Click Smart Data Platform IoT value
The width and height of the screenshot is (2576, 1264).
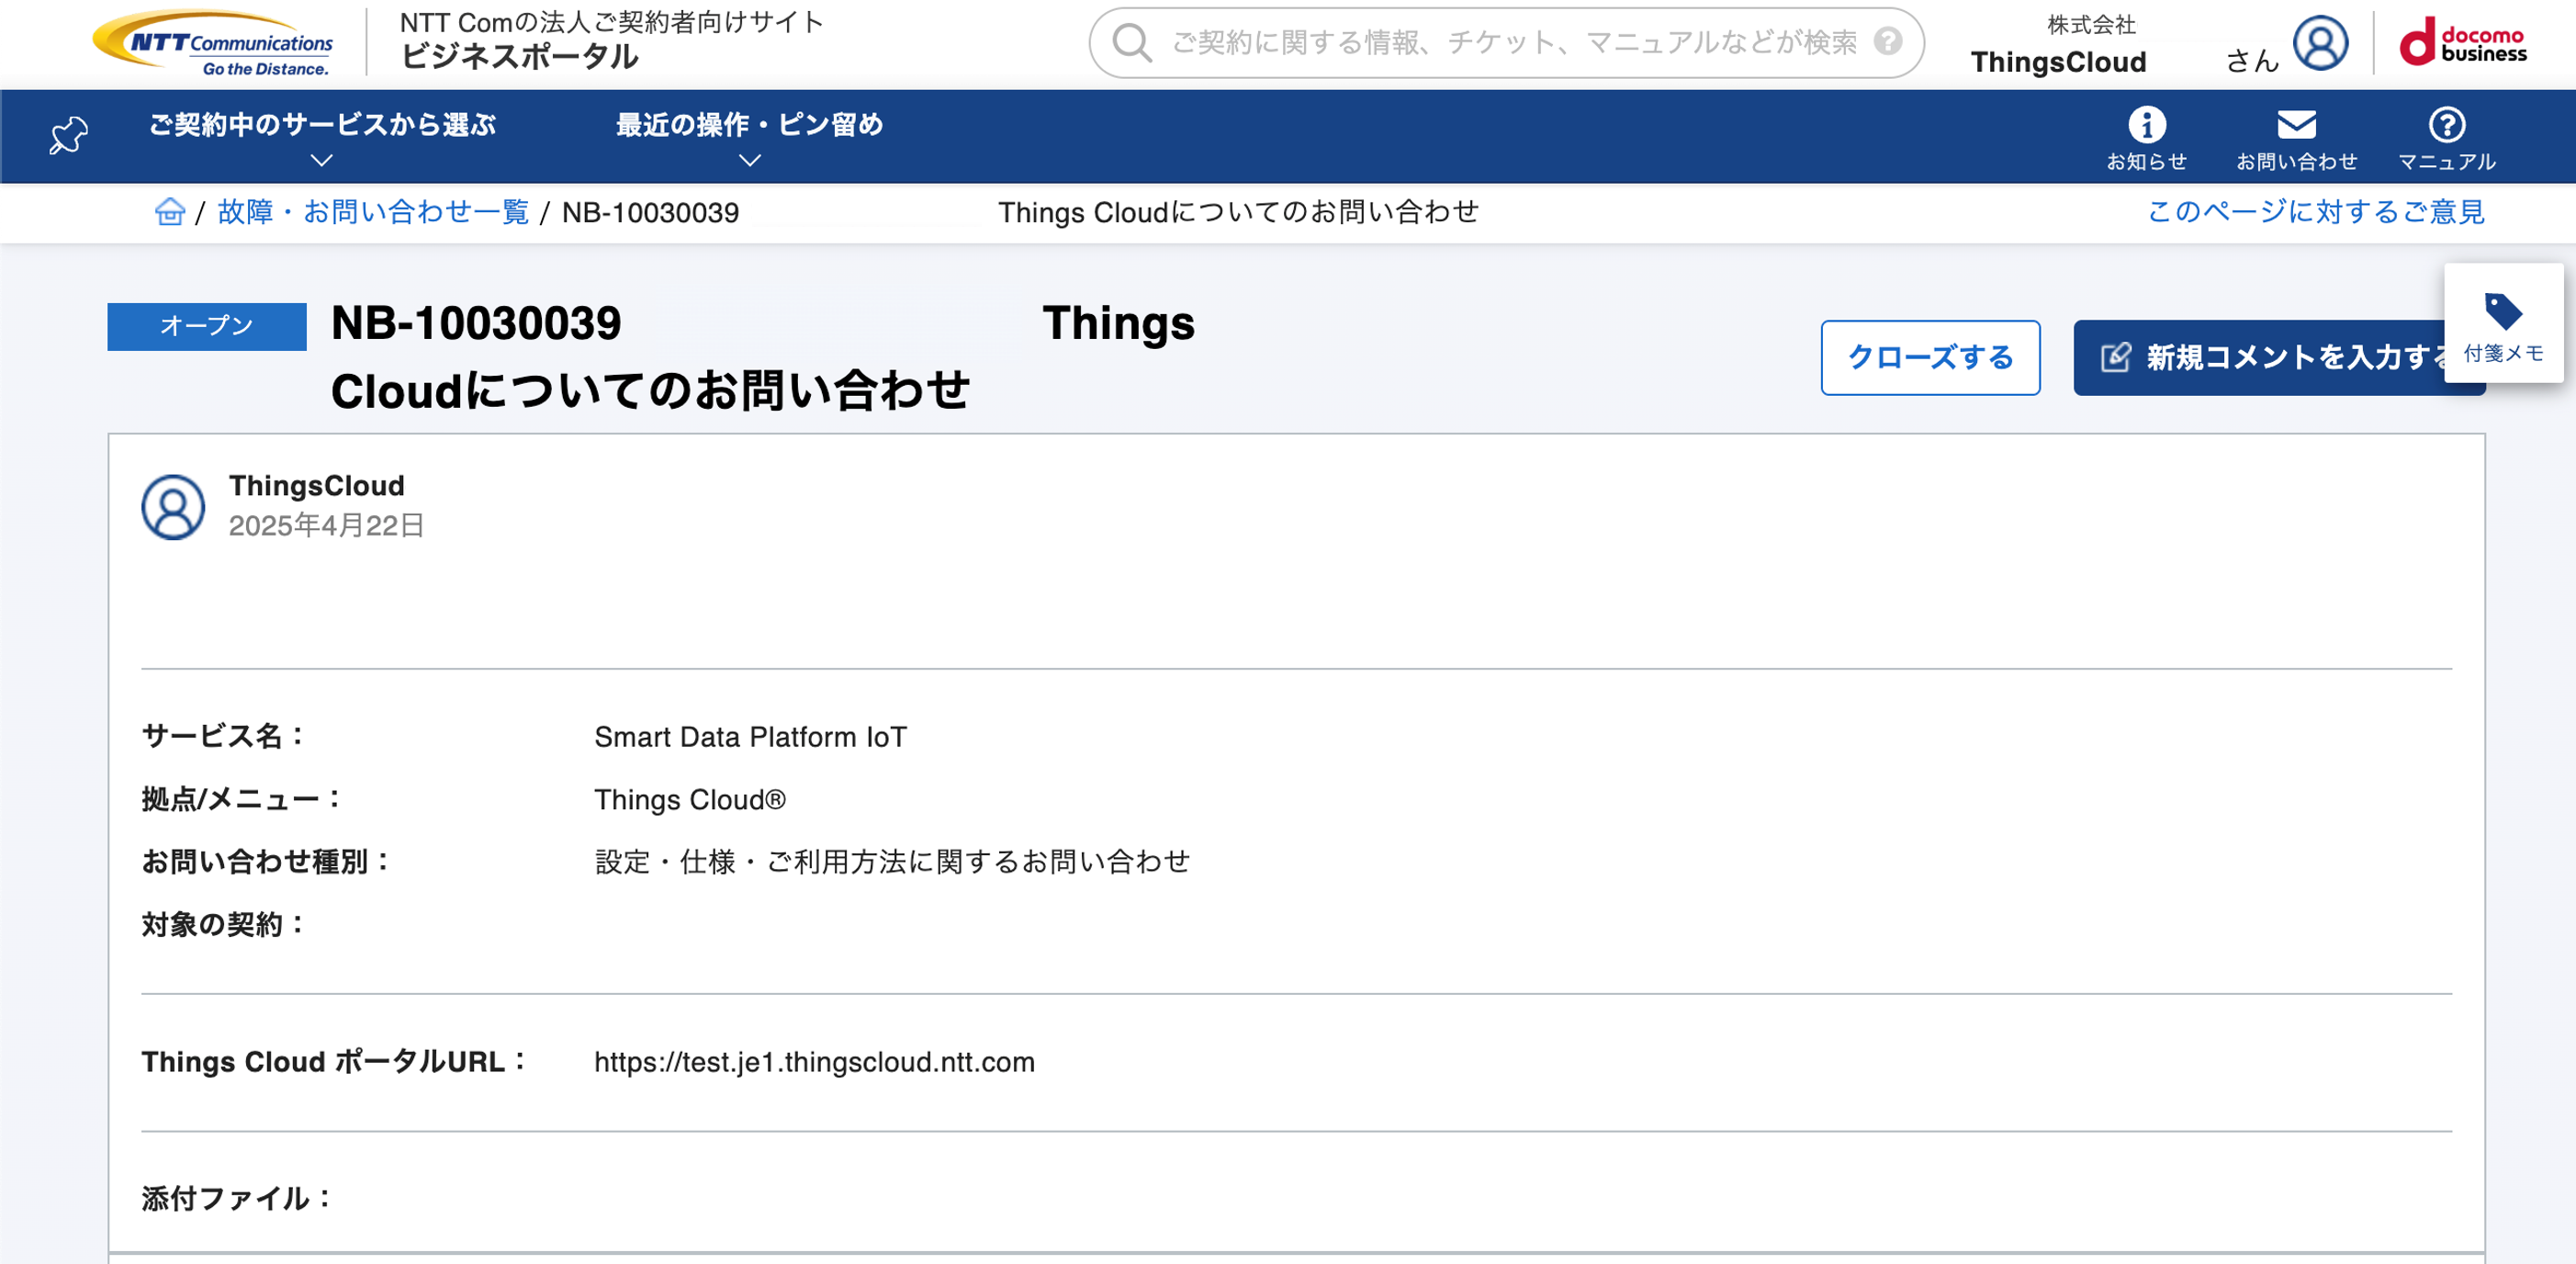tap(750, 737)
